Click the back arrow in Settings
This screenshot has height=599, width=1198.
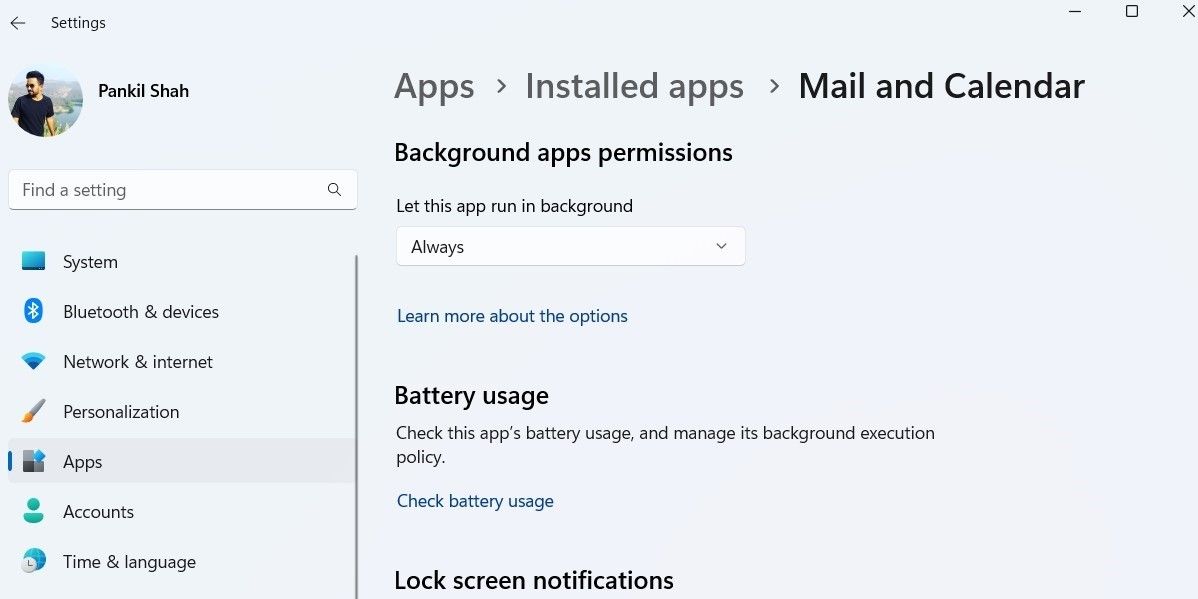(x=18, y=23)
